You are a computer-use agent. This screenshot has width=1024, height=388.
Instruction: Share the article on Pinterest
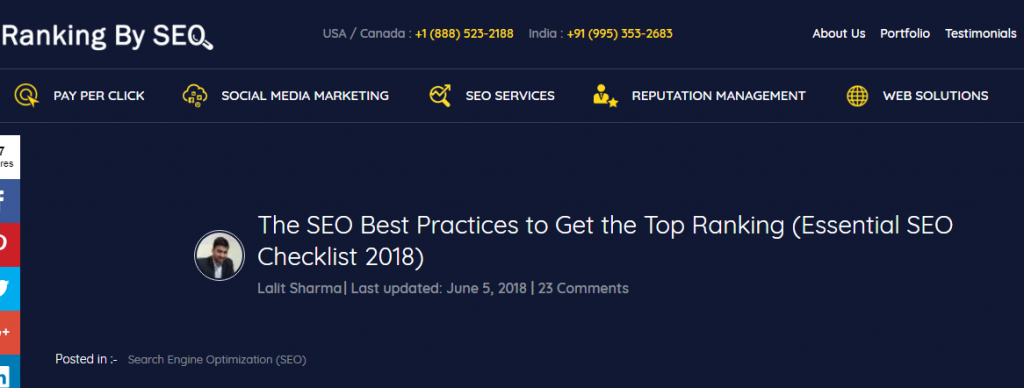coord(10,245)
